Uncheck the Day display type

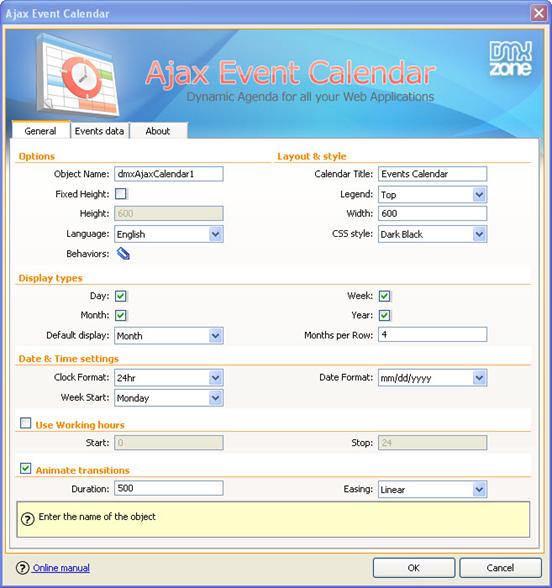pos(121,296)
